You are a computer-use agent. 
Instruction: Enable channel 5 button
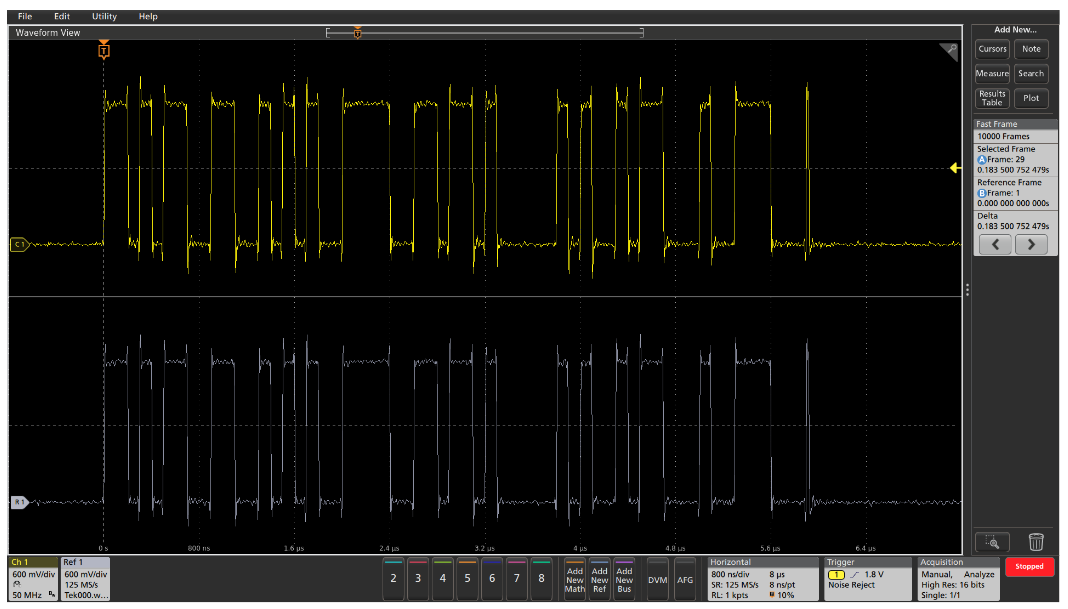point(467,578)
